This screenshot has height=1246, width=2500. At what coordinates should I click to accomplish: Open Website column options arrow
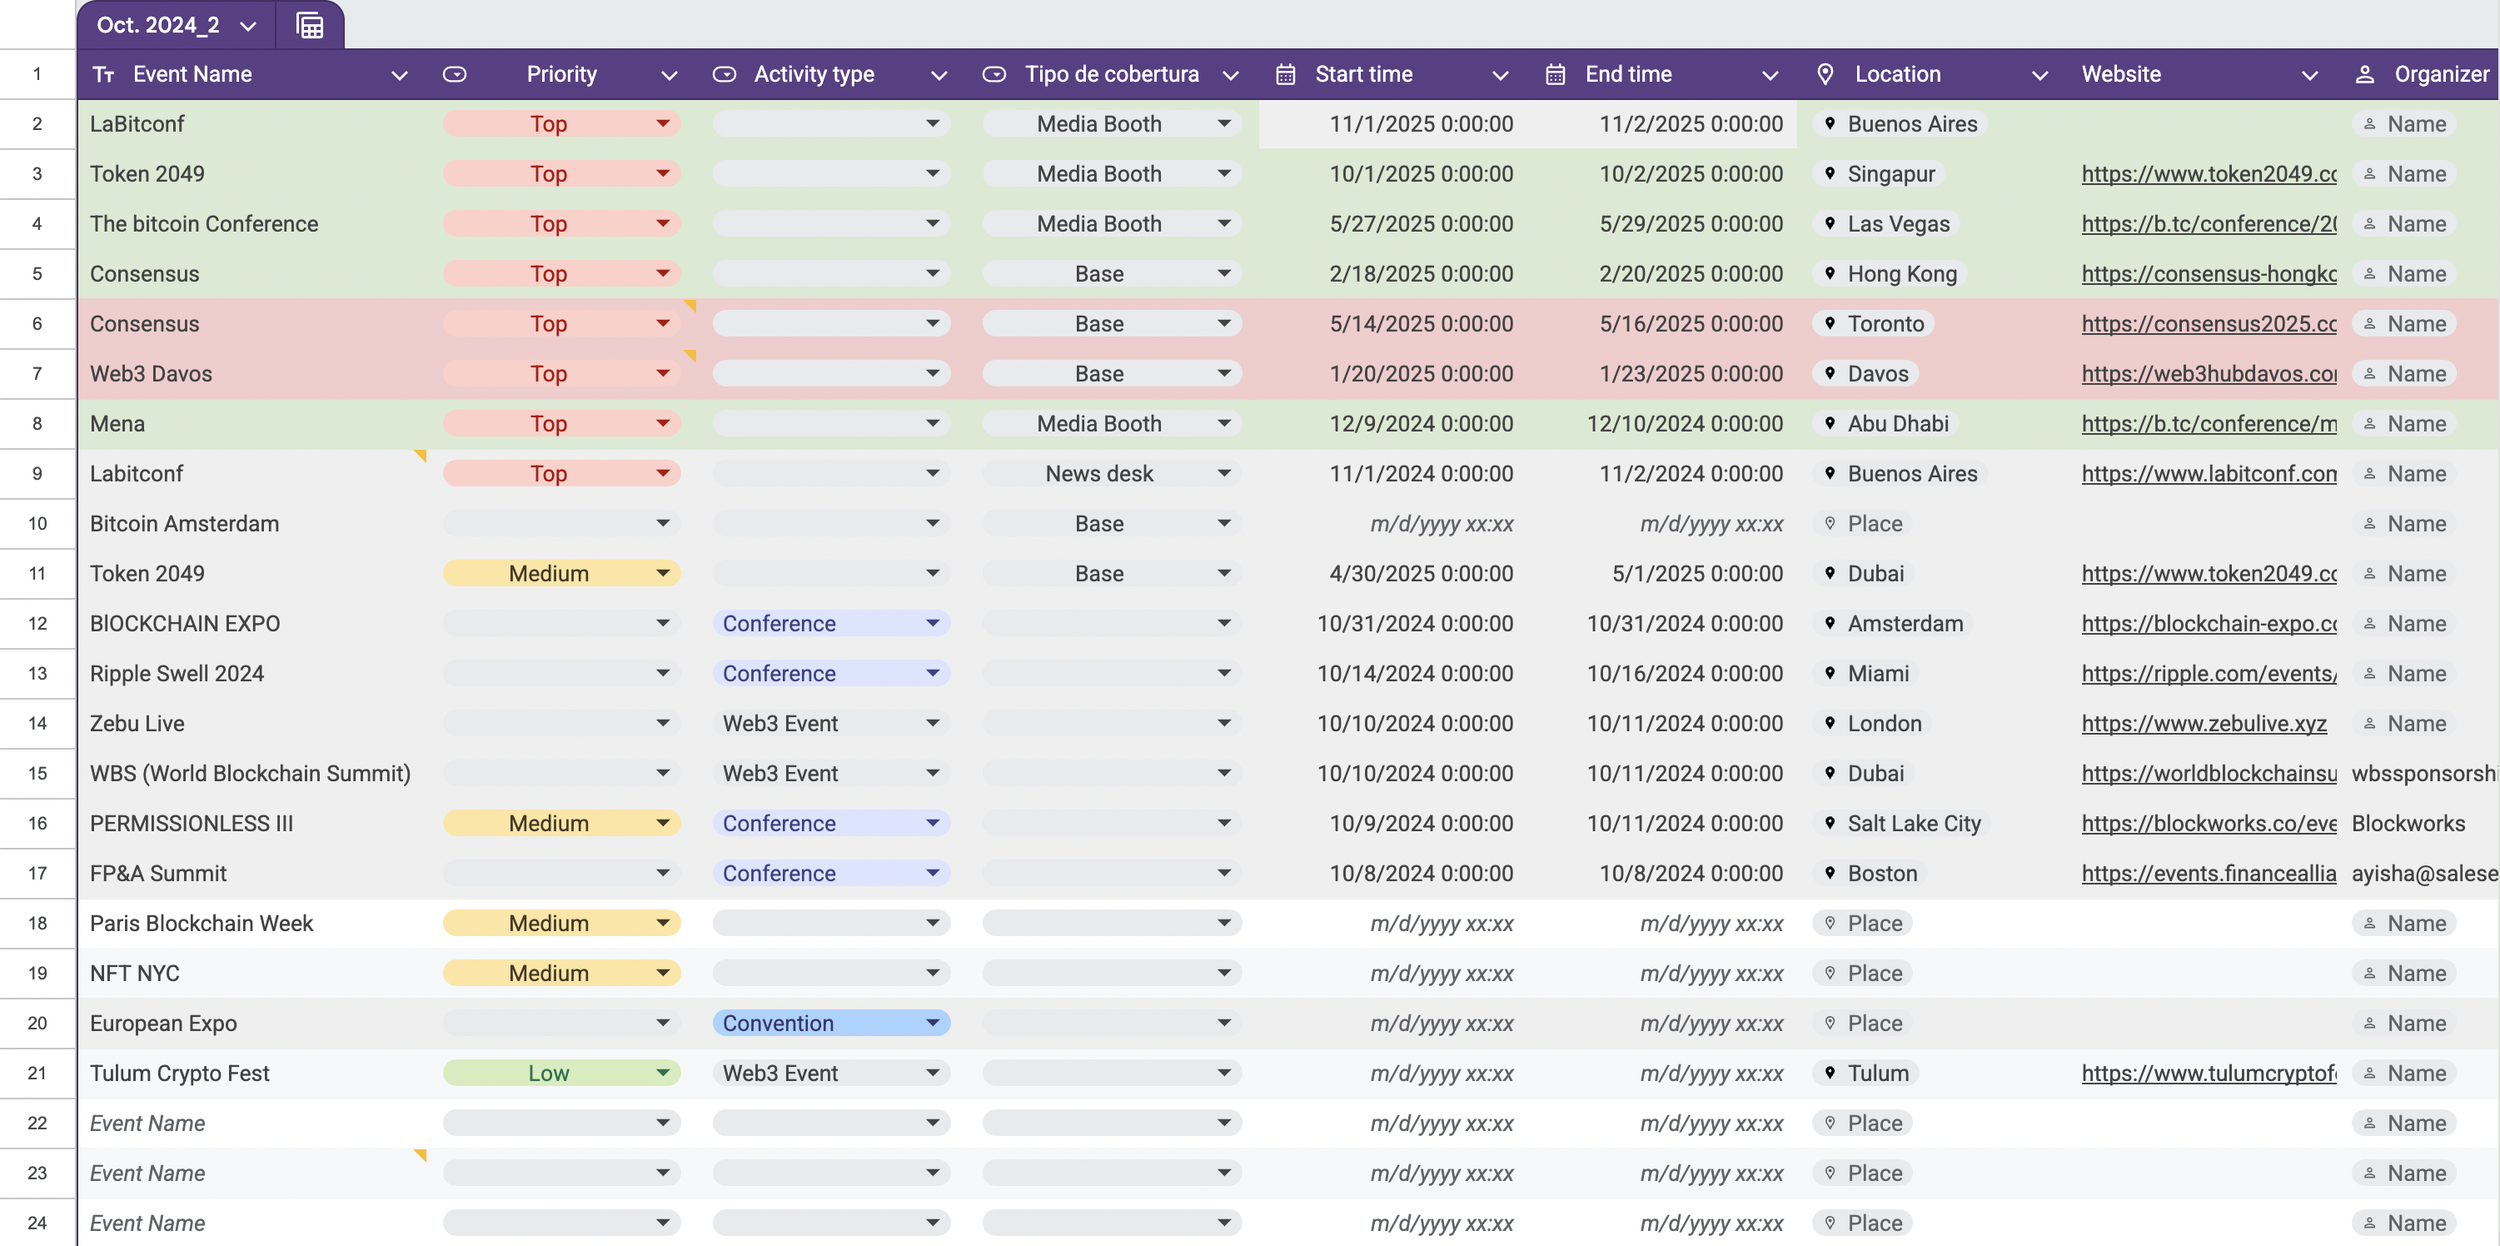[2309, 76]
